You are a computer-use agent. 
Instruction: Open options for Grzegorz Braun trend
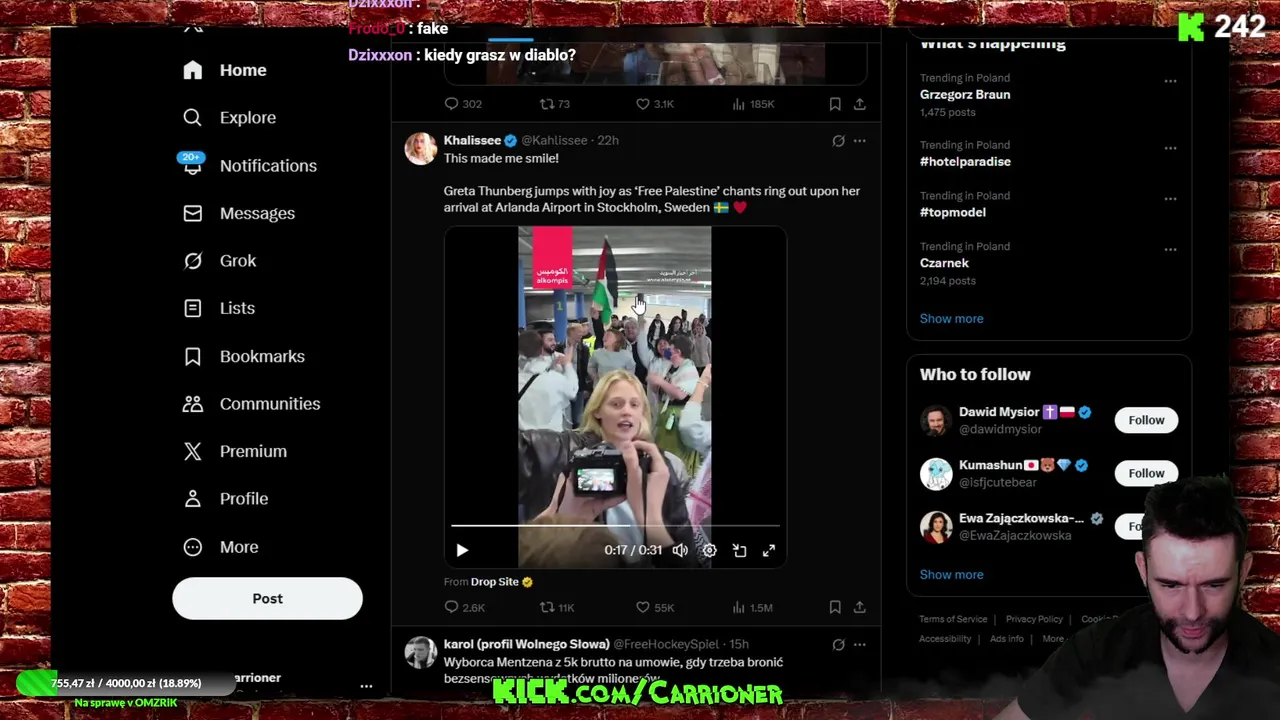pyautogui.click(x=1170, y=80)
